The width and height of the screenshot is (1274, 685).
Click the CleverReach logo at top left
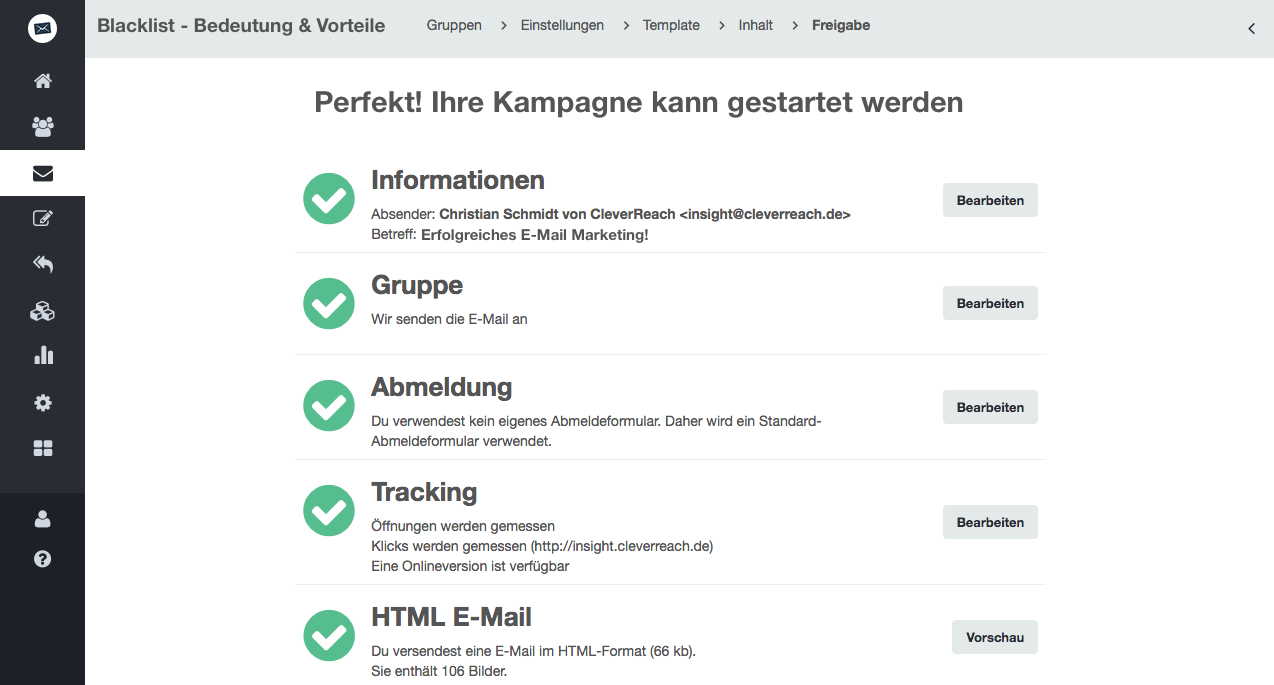[x=42, y=28]
